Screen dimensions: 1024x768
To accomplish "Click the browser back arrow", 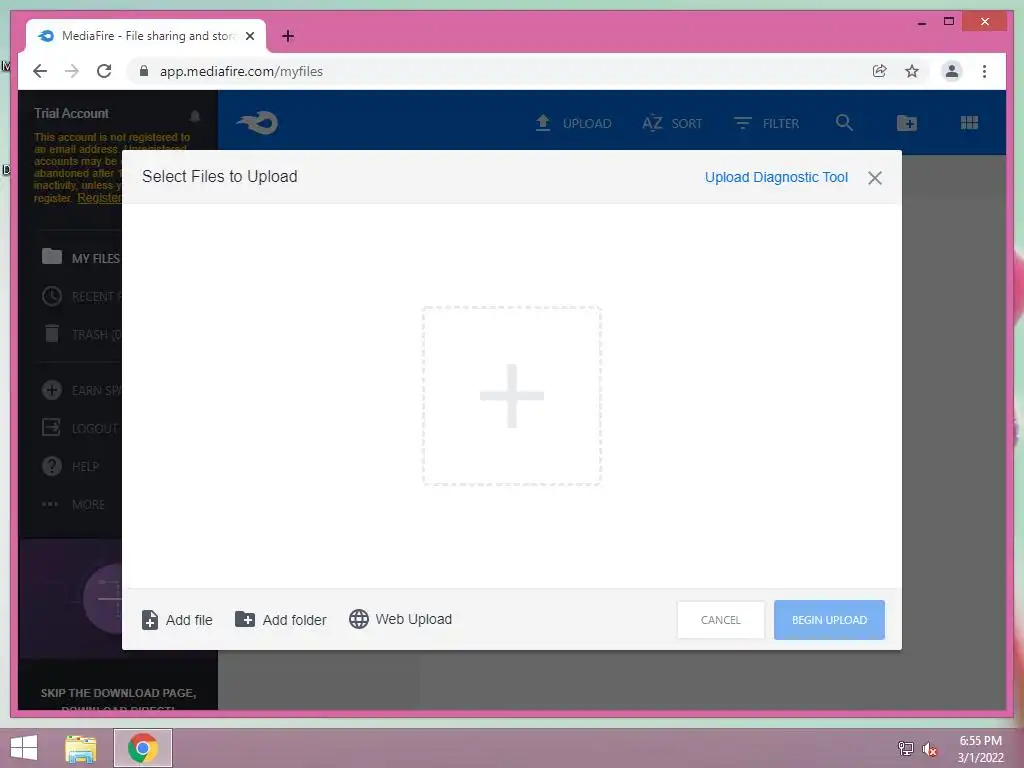I will click(x=40, y=71).
